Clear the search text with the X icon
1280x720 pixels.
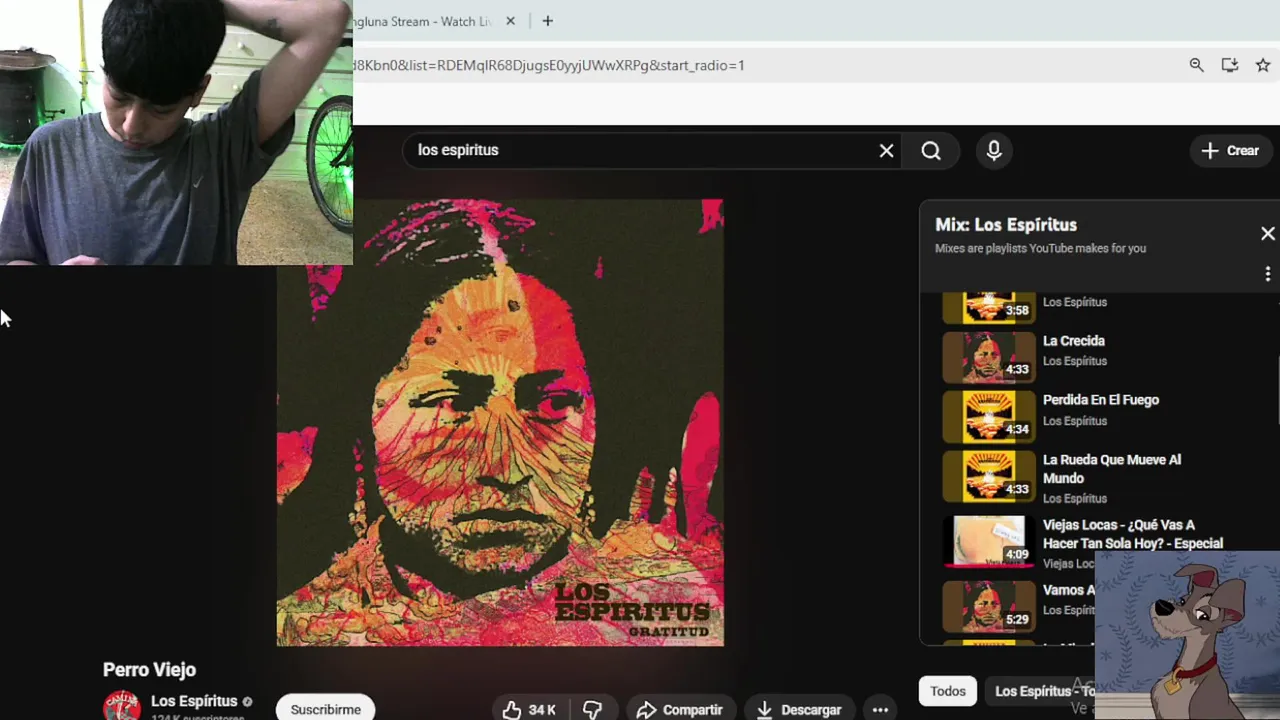click(886, 150)
